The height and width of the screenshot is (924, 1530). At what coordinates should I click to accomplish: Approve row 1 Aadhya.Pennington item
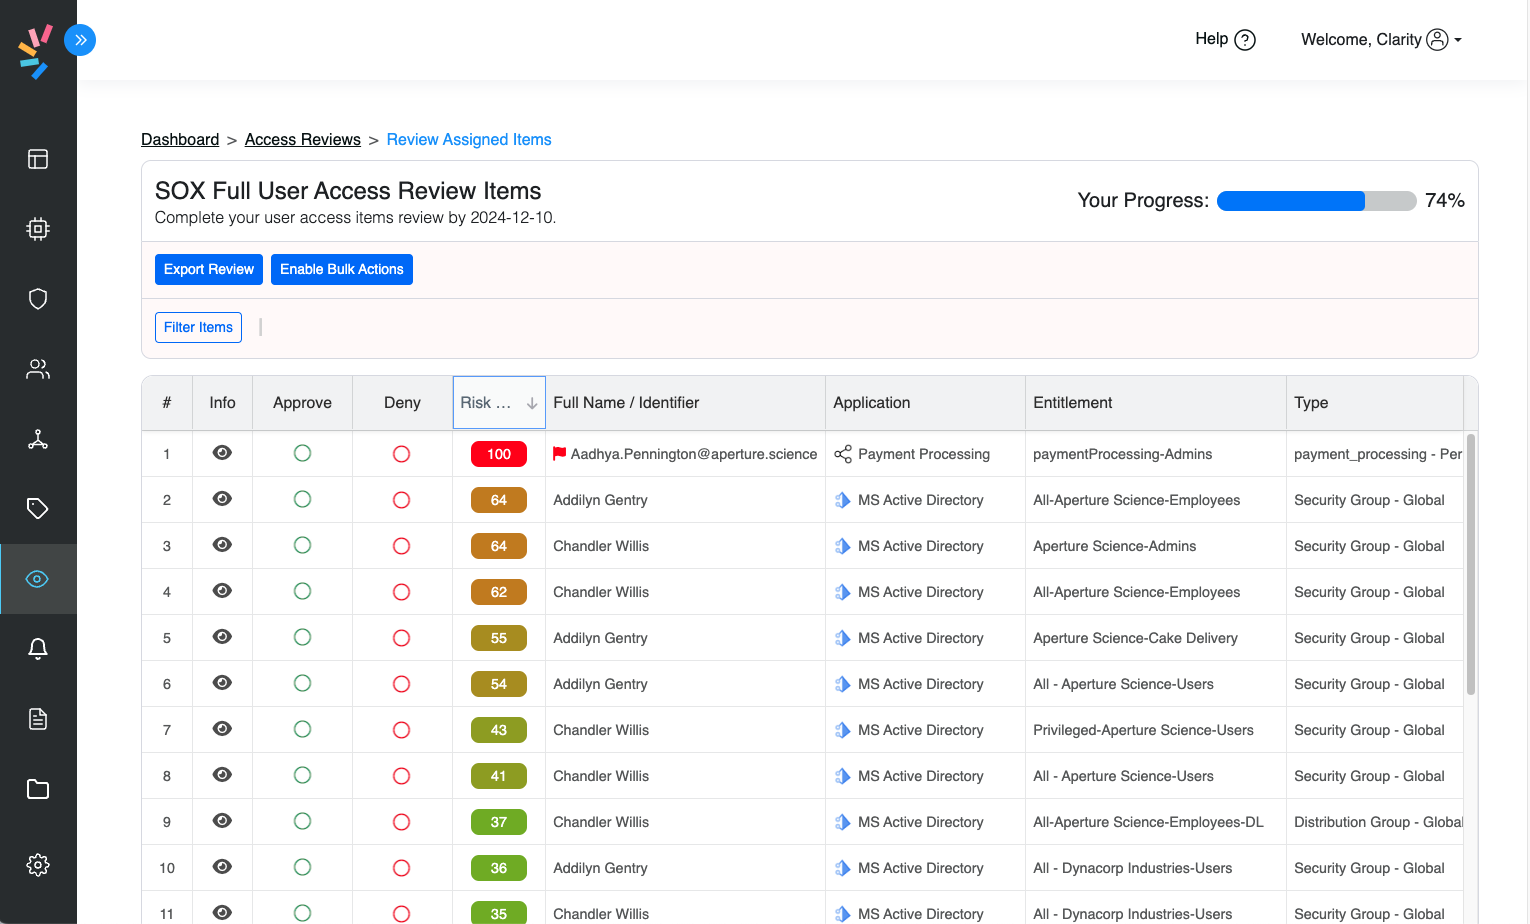pyautogui.click(x=302, y=453)
